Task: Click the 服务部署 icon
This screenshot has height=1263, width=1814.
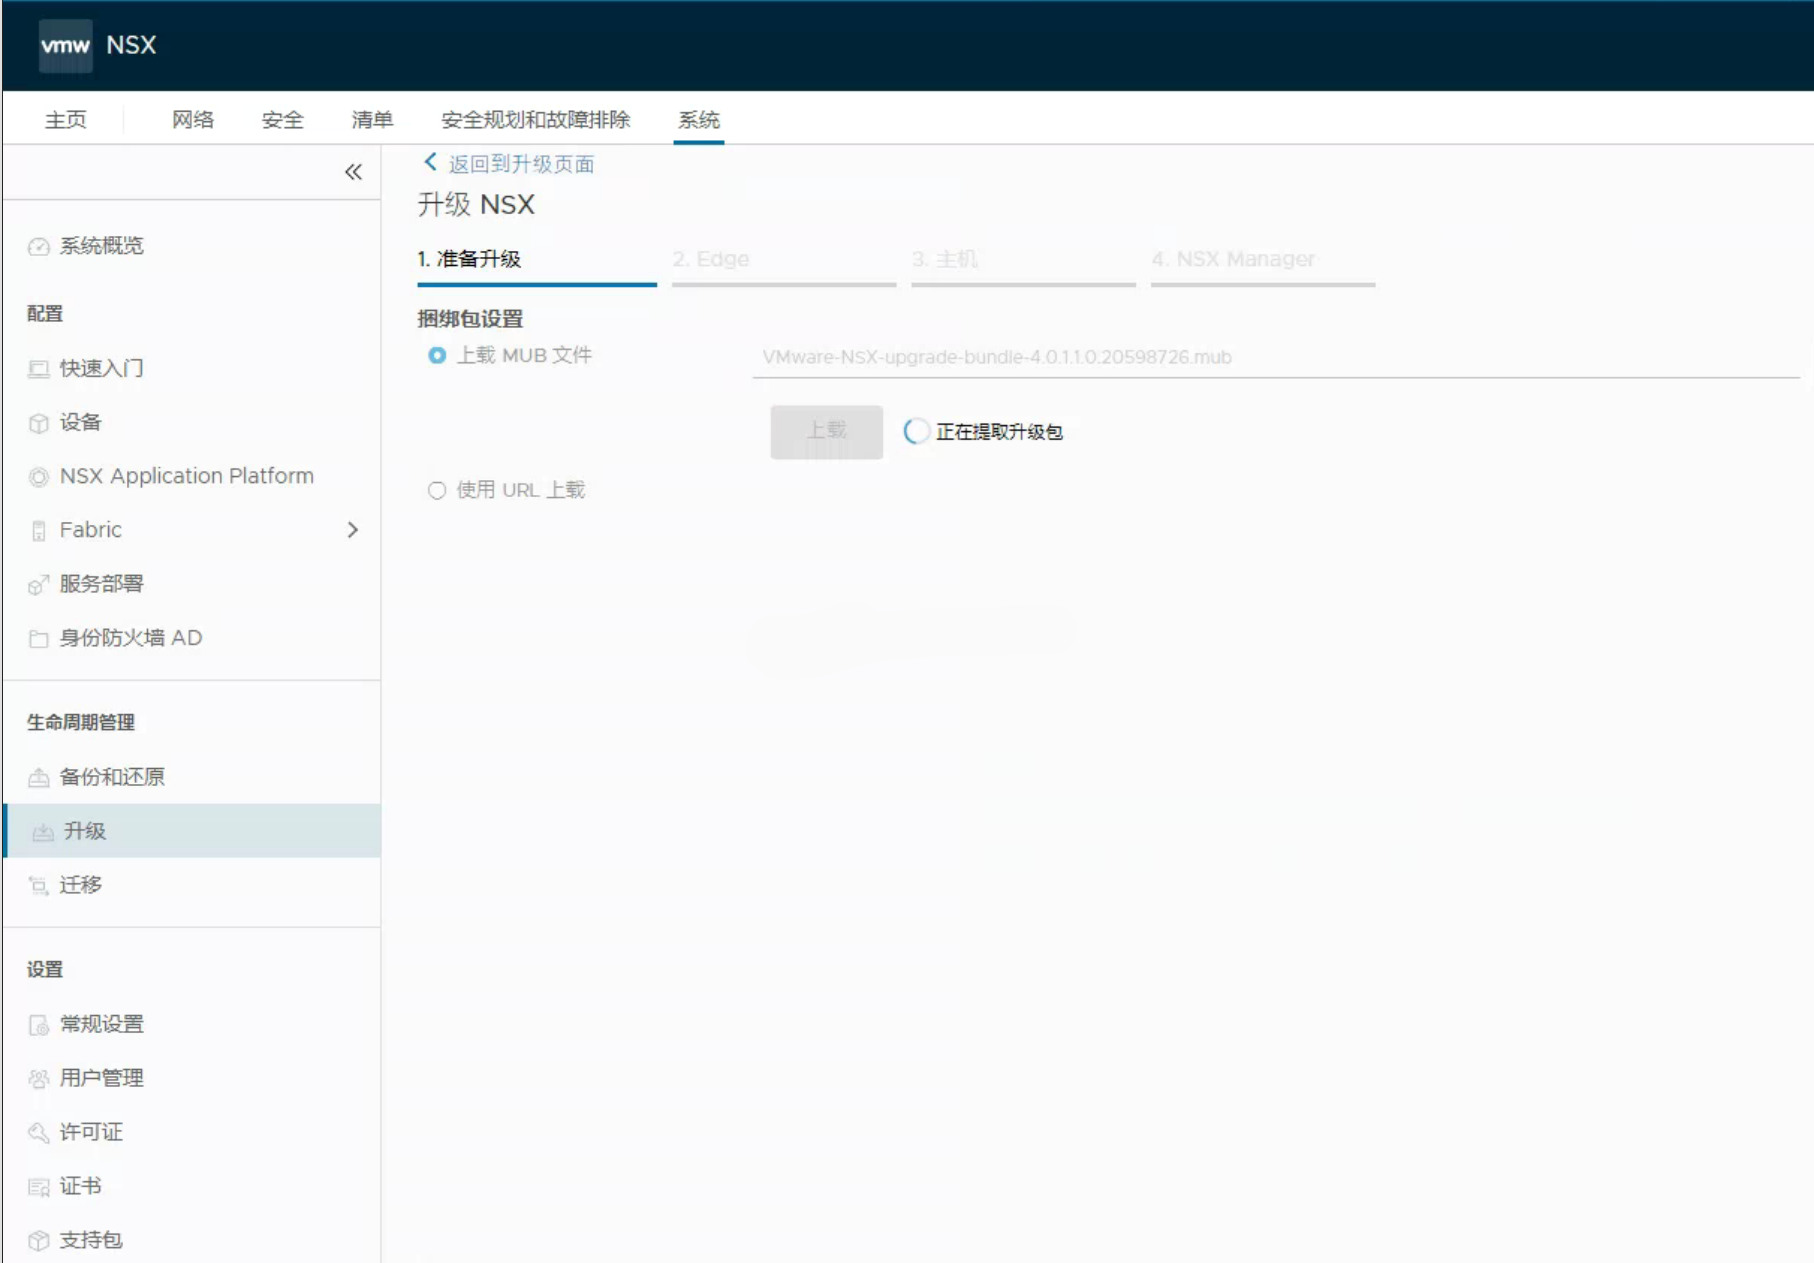Action: pos(39,585)
